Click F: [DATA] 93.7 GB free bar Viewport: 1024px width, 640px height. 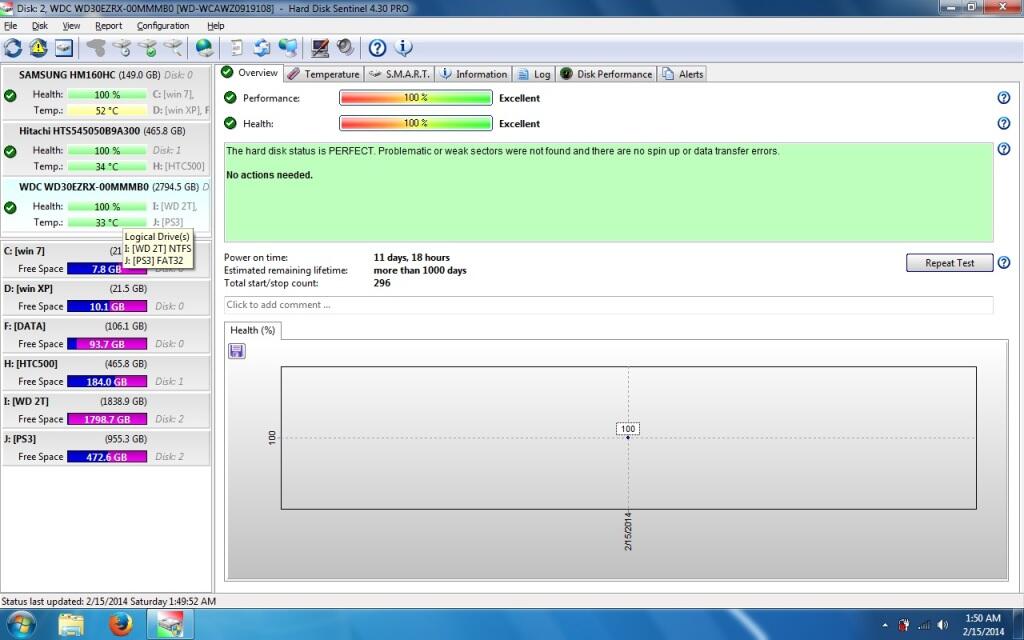(107, 344)
